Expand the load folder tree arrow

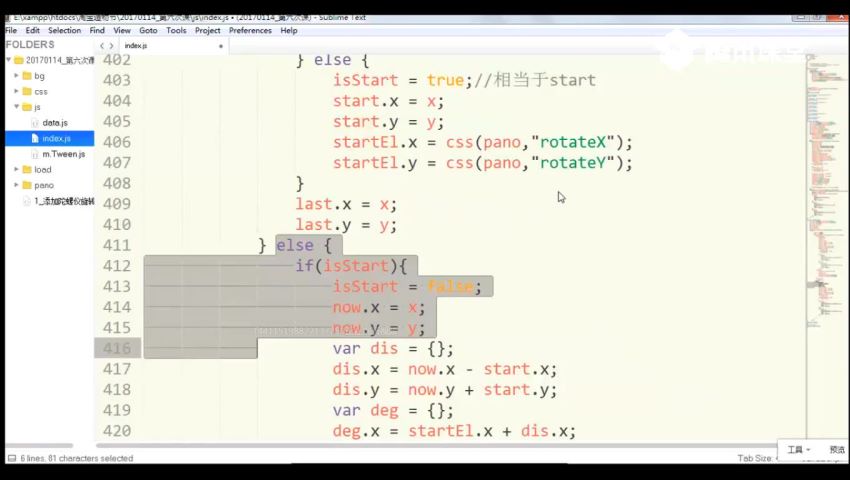click(16, 170)
